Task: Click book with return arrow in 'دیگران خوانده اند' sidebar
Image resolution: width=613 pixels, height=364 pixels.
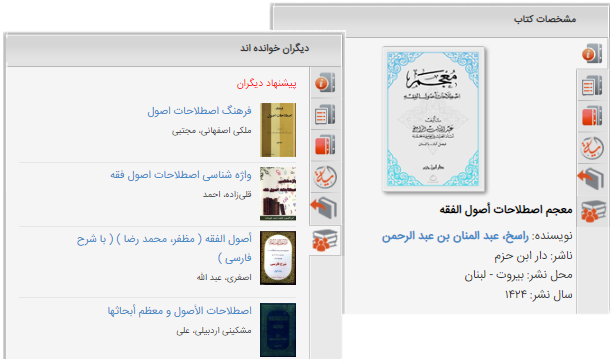Action: point(324,208)
